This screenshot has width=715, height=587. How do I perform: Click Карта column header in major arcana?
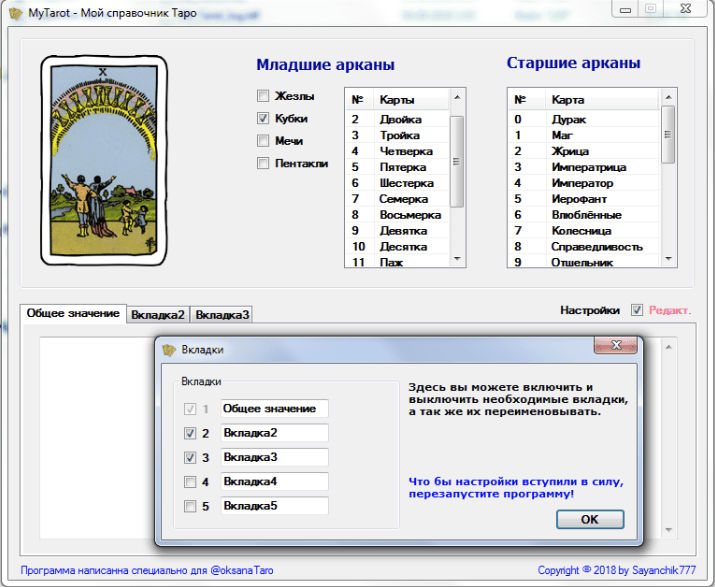(x=602, y=99)
